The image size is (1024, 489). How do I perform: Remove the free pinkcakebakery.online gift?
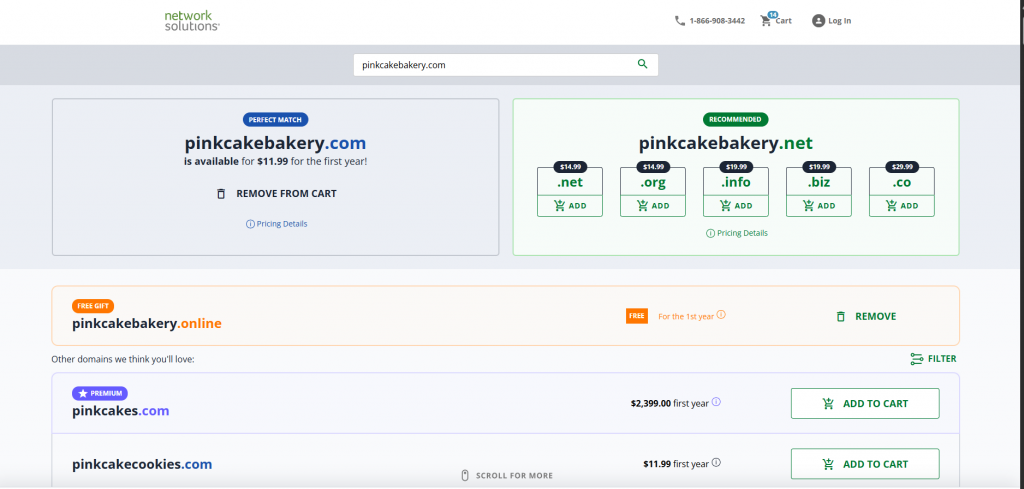click(x=866, y=317)
